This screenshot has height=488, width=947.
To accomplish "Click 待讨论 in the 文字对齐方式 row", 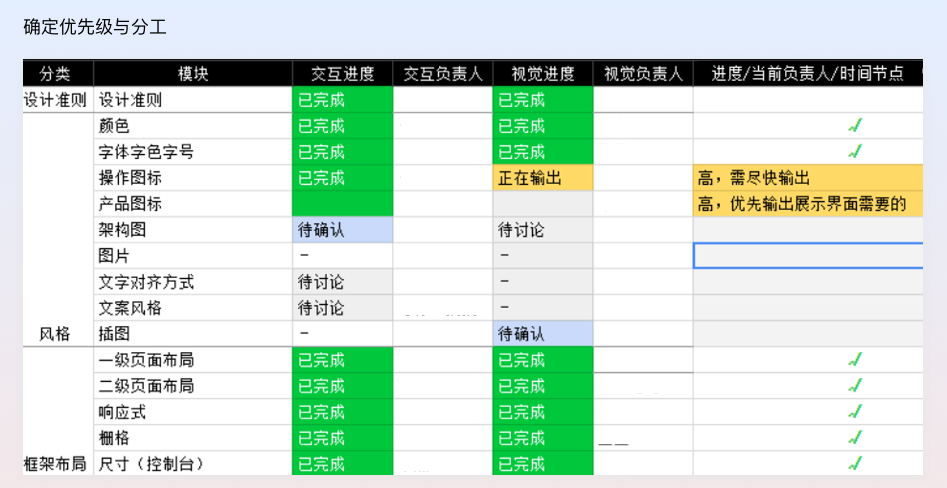I will pyautogui.click(x=342, y=281).
